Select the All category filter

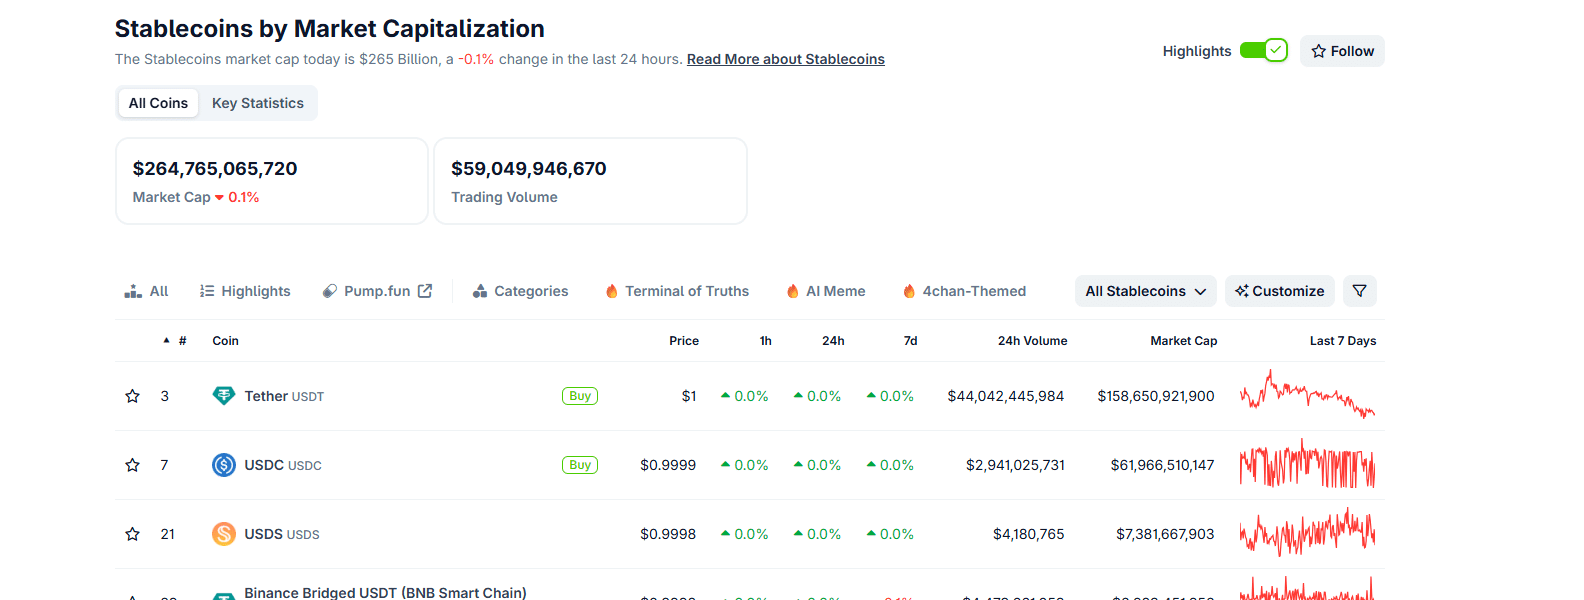(146, 291)
